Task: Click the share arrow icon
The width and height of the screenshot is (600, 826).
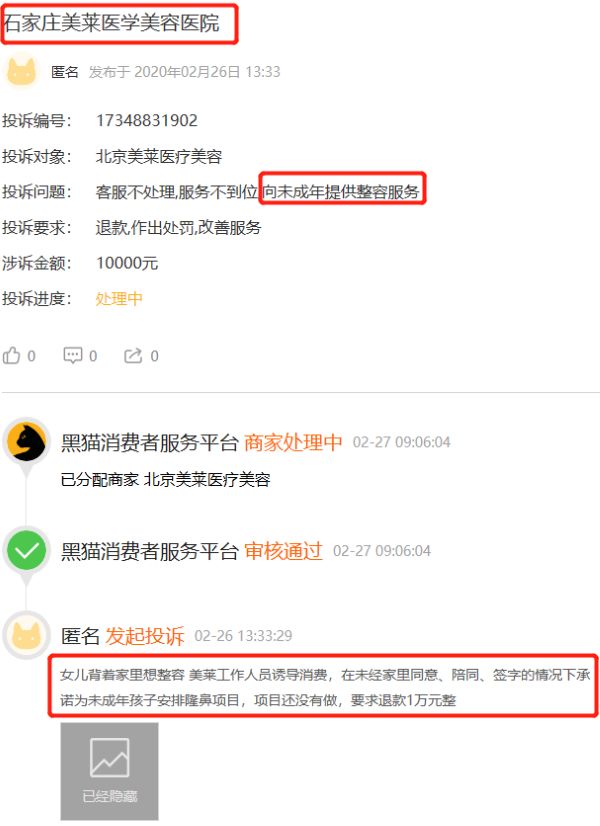Action: point(133,356)
